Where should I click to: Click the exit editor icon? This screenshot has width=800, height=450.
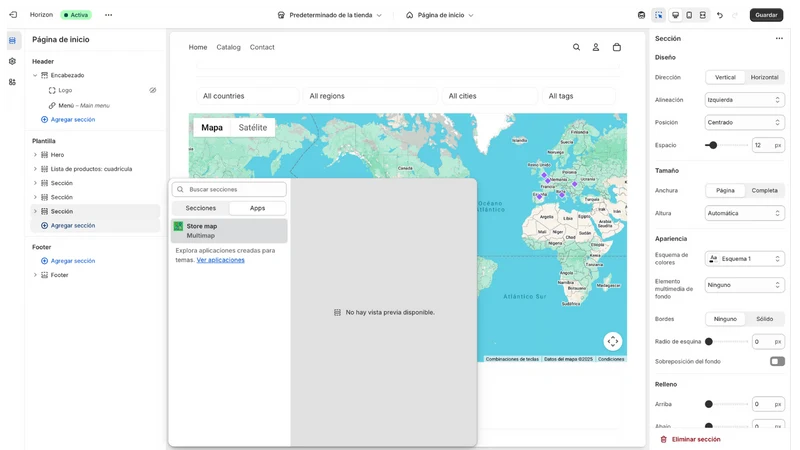[13, 15]
